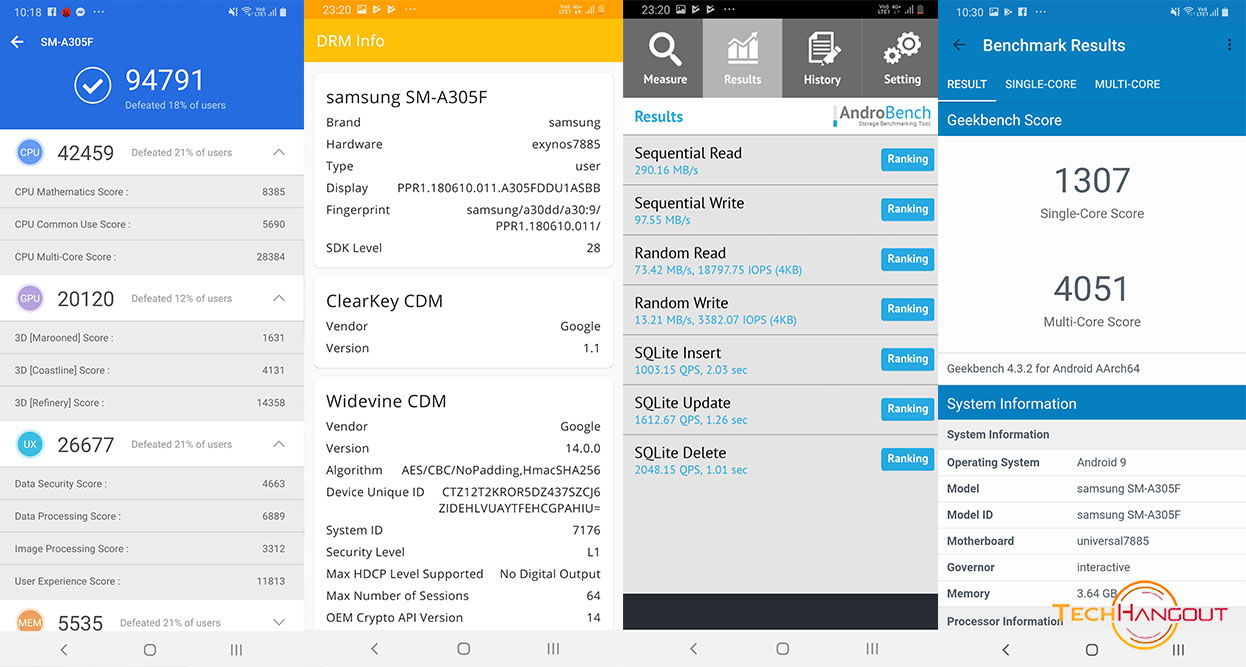Click the ClearKey CDM heading
The image size is (1246, 667).
click(384, 301)
